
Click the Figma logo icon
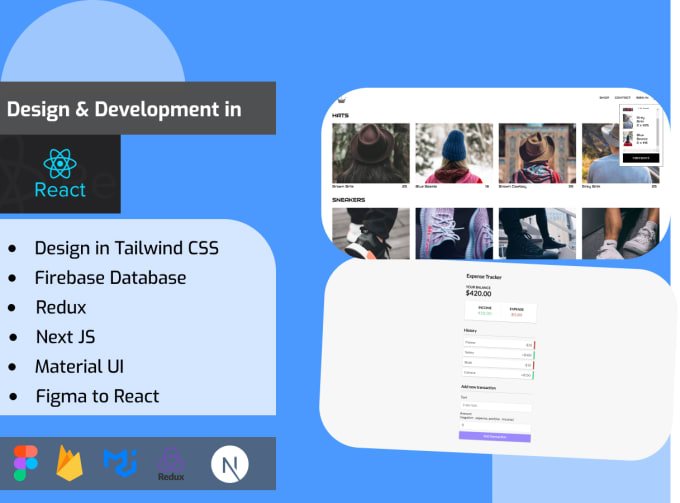(26, 463)
